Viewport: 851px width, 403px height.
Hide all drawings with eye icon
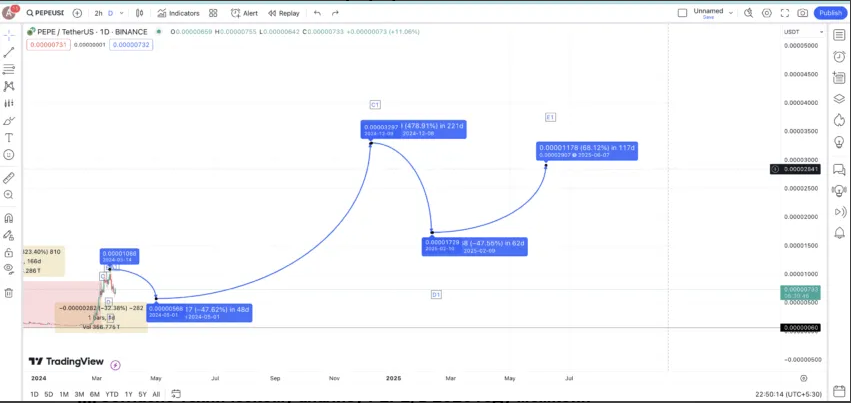9,268
